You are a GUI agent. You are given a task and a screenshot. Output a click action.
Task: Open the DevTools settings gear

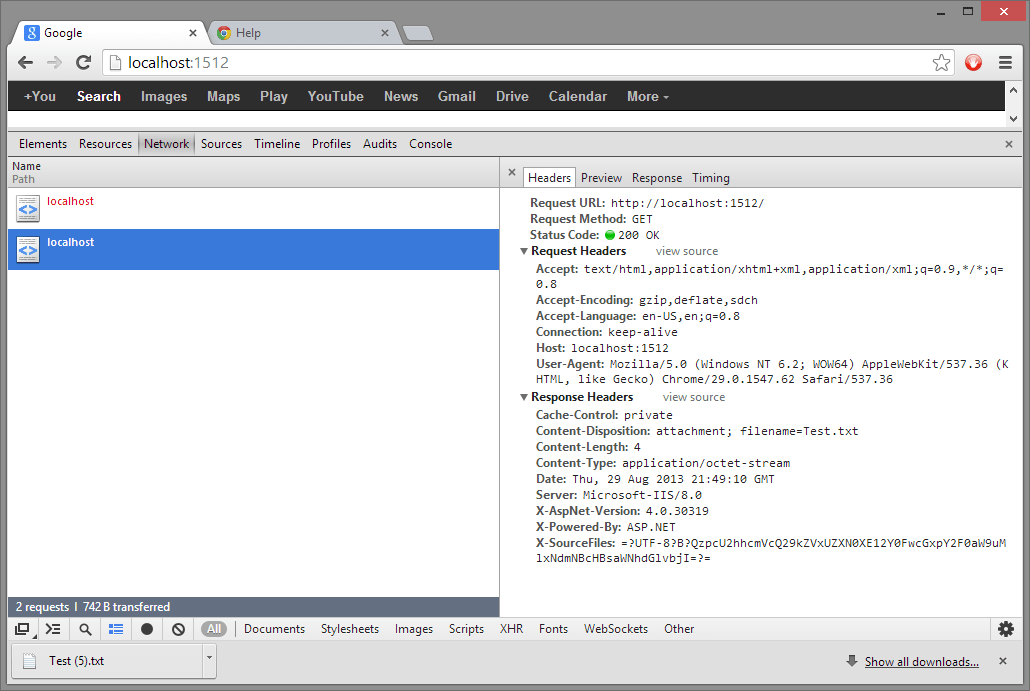pos(1006,629)
